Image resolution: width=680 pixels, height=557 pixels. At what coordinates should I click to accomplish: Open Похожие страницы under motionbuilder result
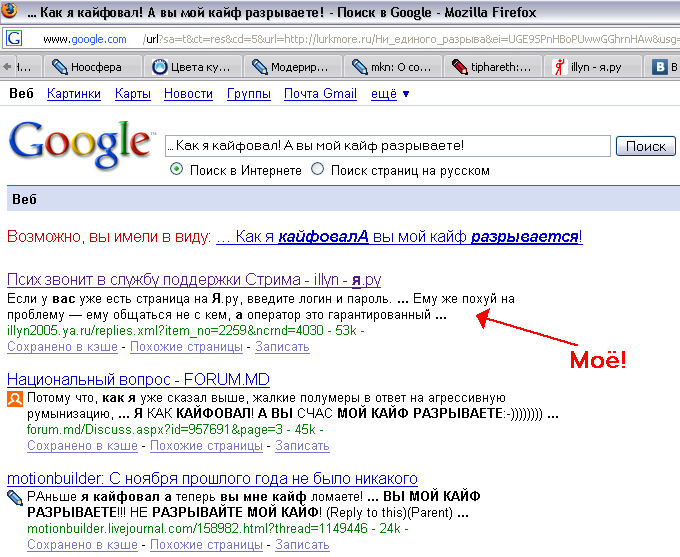[x=206, y=544]
